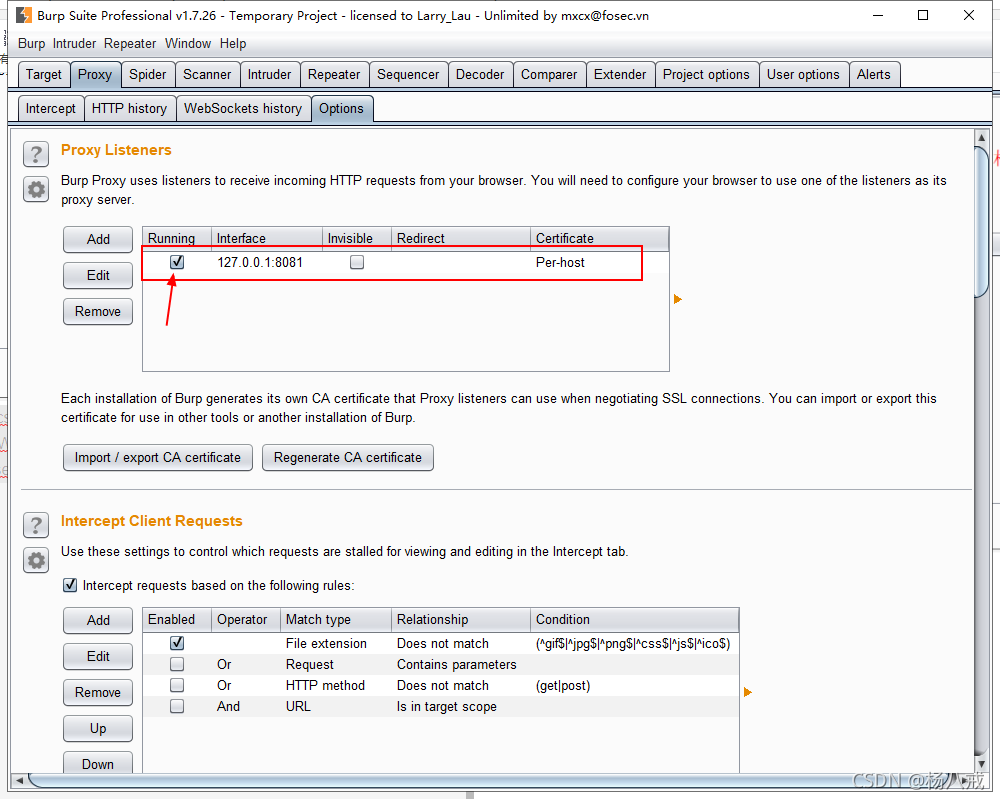Switch to the Target tab
Image resolution: width=1000 pixels, height=799 pixels.
[43, 75]
